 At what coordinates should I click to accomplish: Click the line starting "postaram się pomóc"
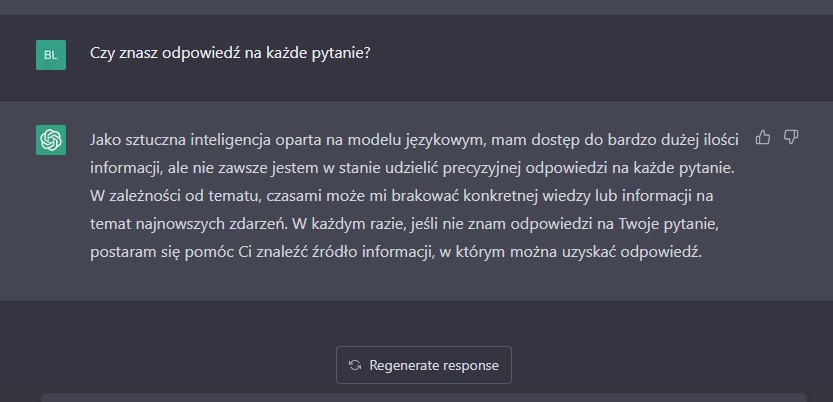[x=396, y=251]
